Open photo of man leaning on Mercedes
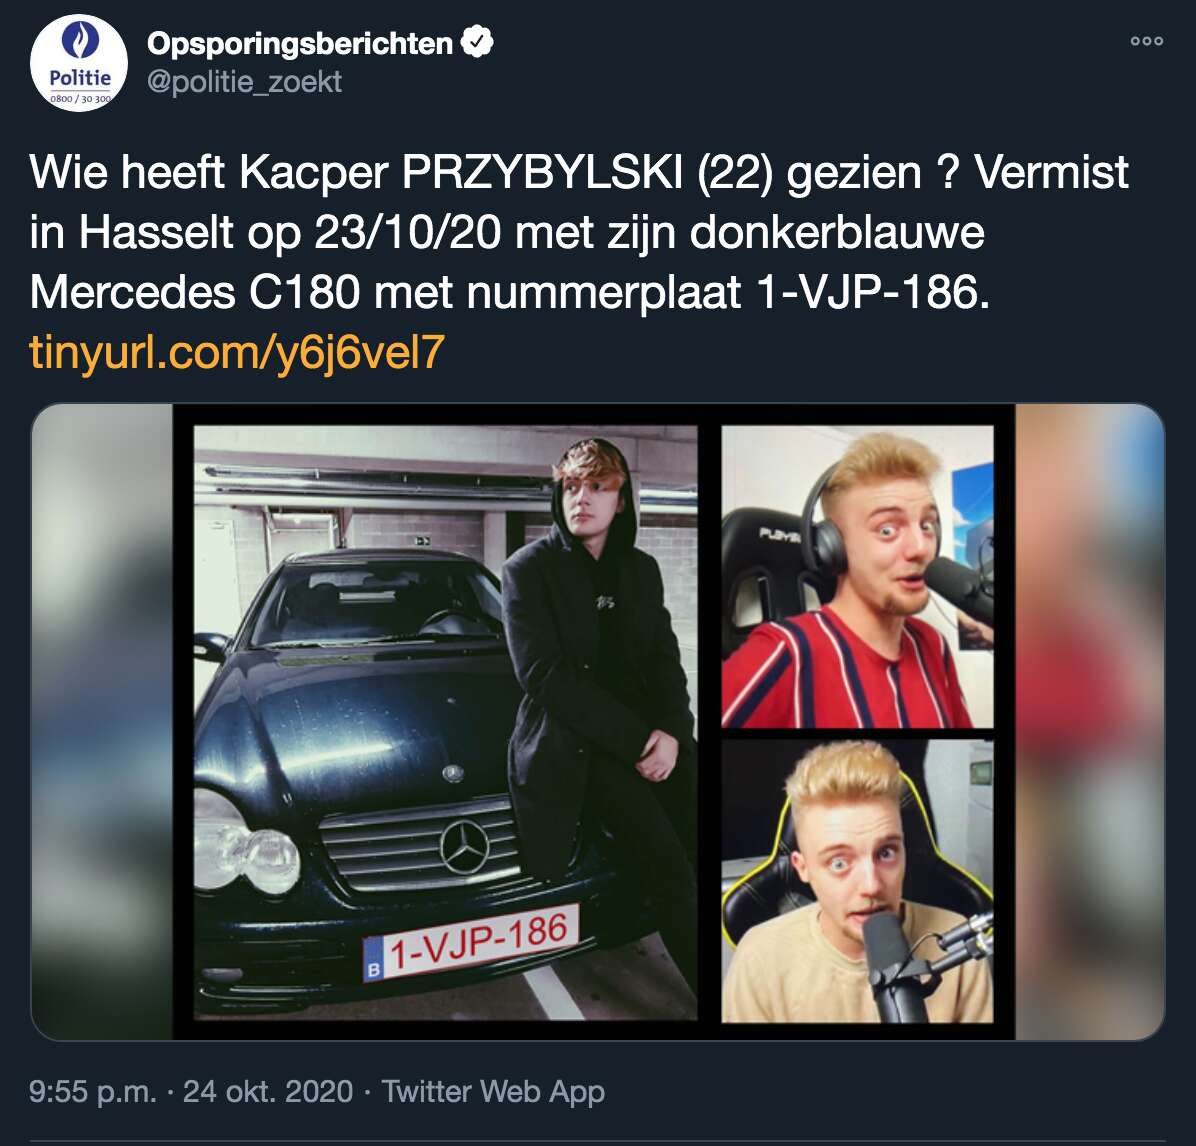 pyautogui.click(x=445, y=722)
